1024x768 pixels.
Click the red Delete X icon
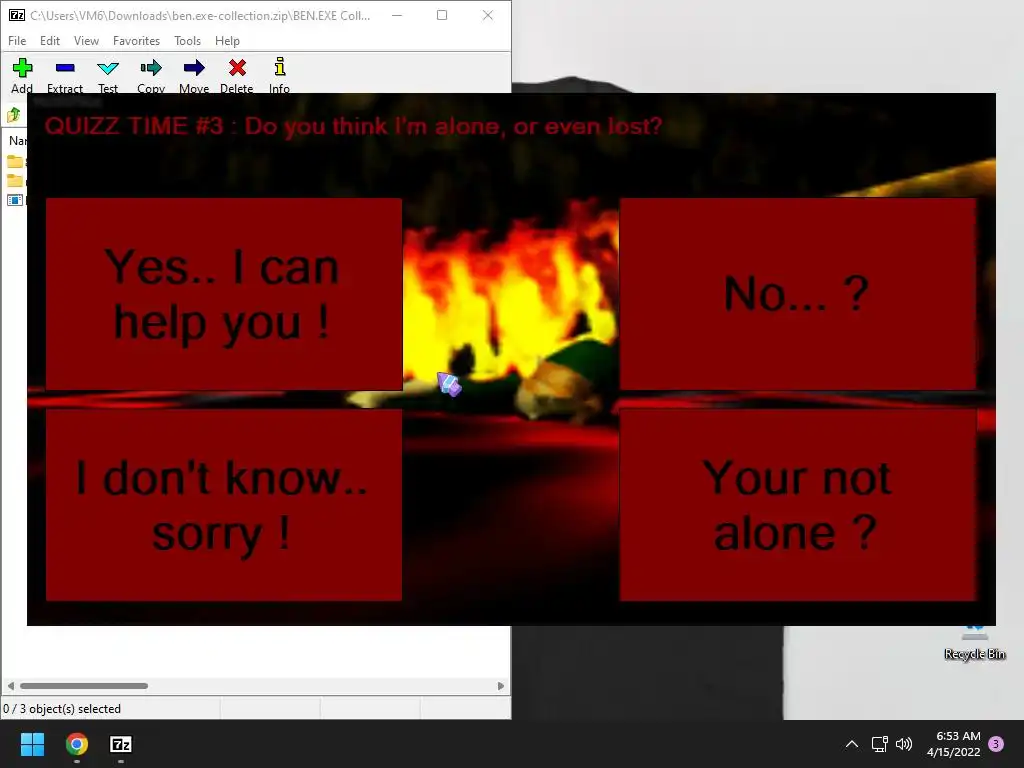coord(237,68)
